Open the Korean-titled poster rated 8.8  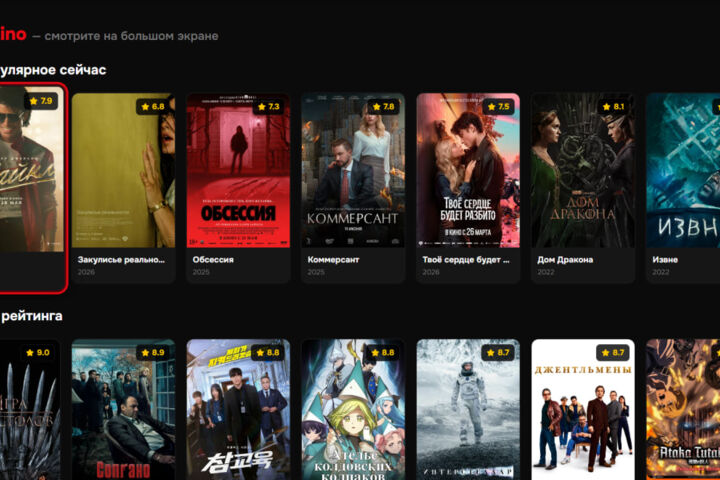[238, 410]
